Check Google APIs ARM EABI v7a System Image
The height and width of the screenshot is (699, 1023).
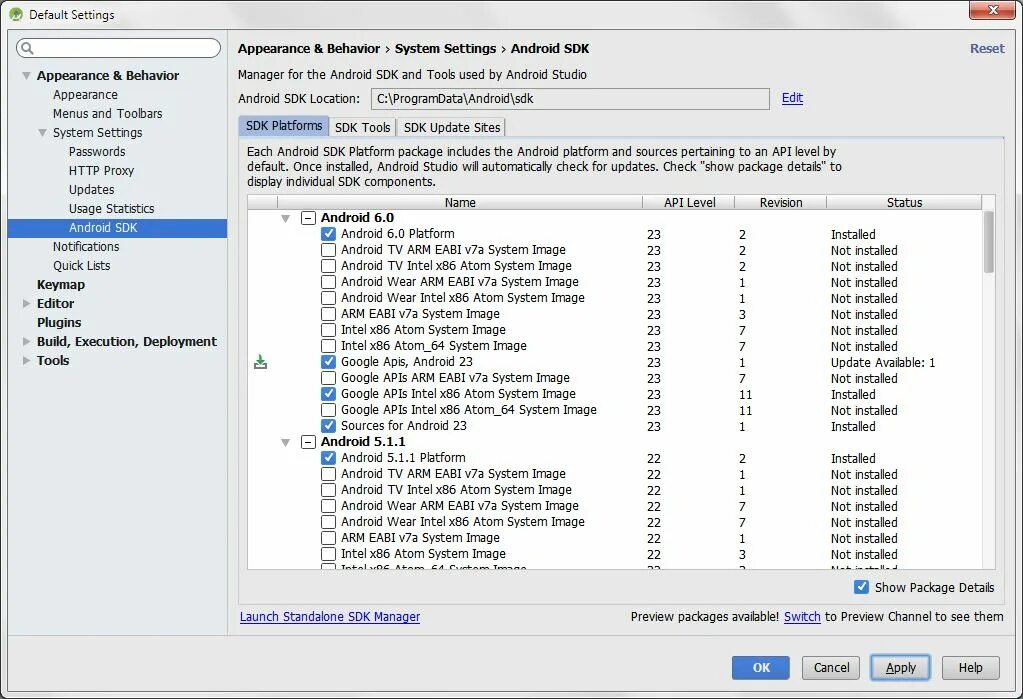[x=329, y=378]
